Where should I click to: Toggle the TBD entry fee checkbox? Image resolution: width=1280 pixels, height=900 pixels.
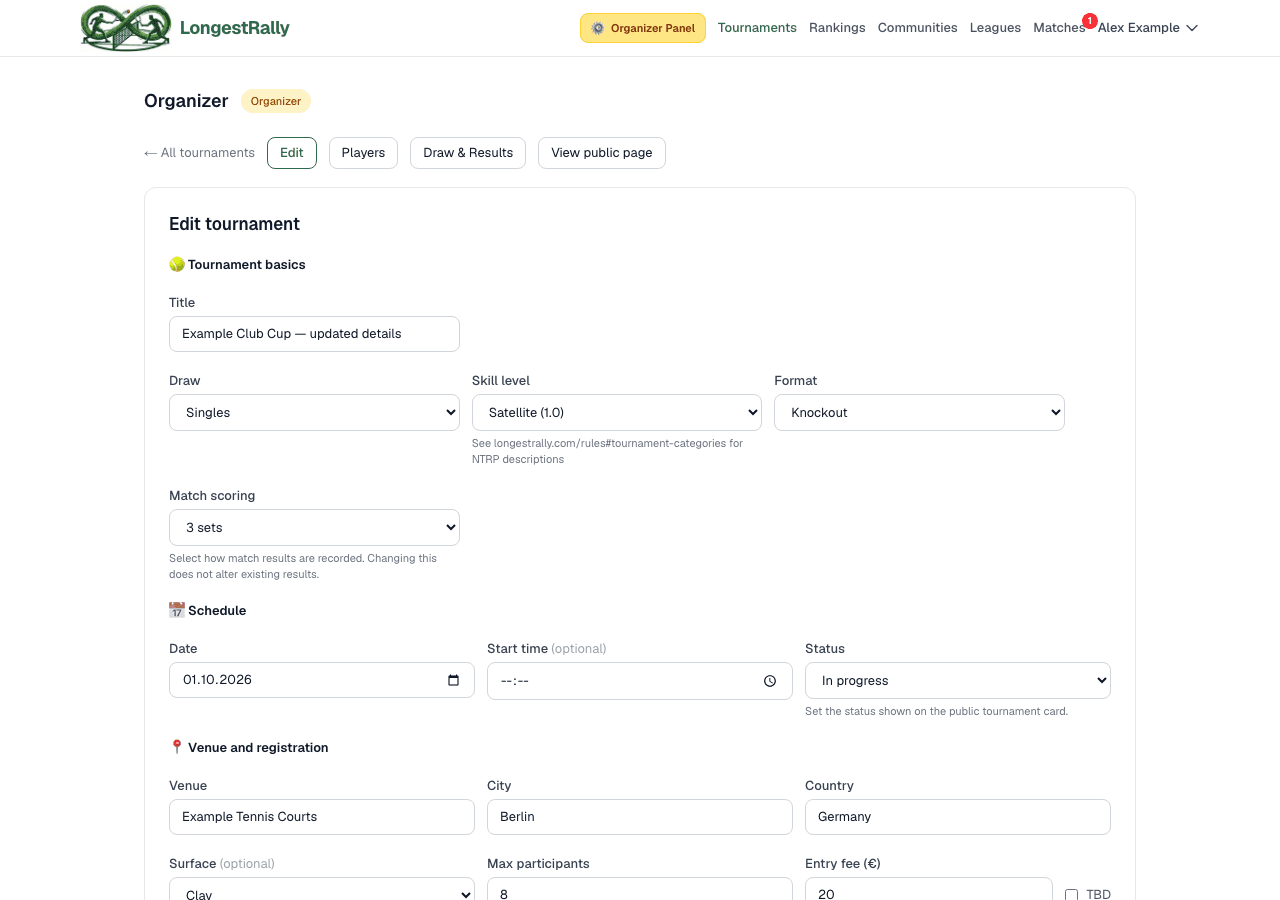pos(1071,894)
